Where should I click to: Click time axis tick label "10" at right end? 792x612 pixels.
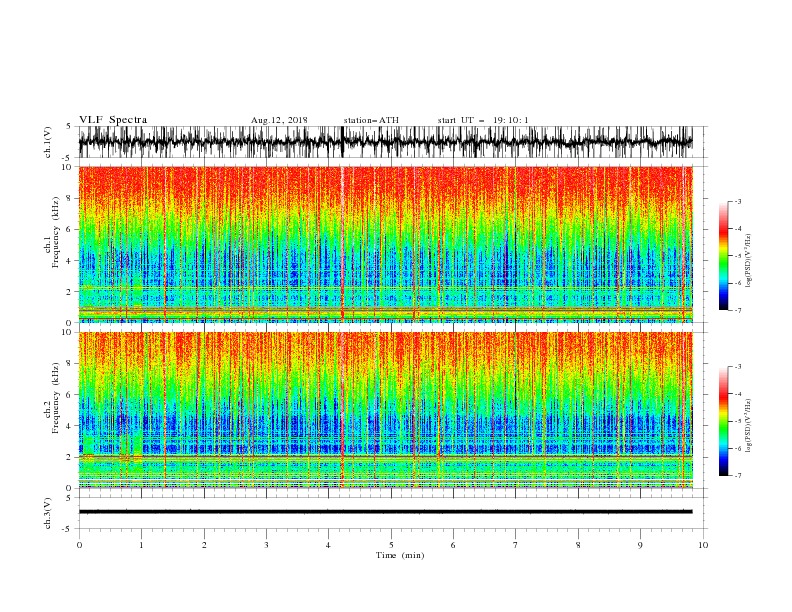point(703,545)
